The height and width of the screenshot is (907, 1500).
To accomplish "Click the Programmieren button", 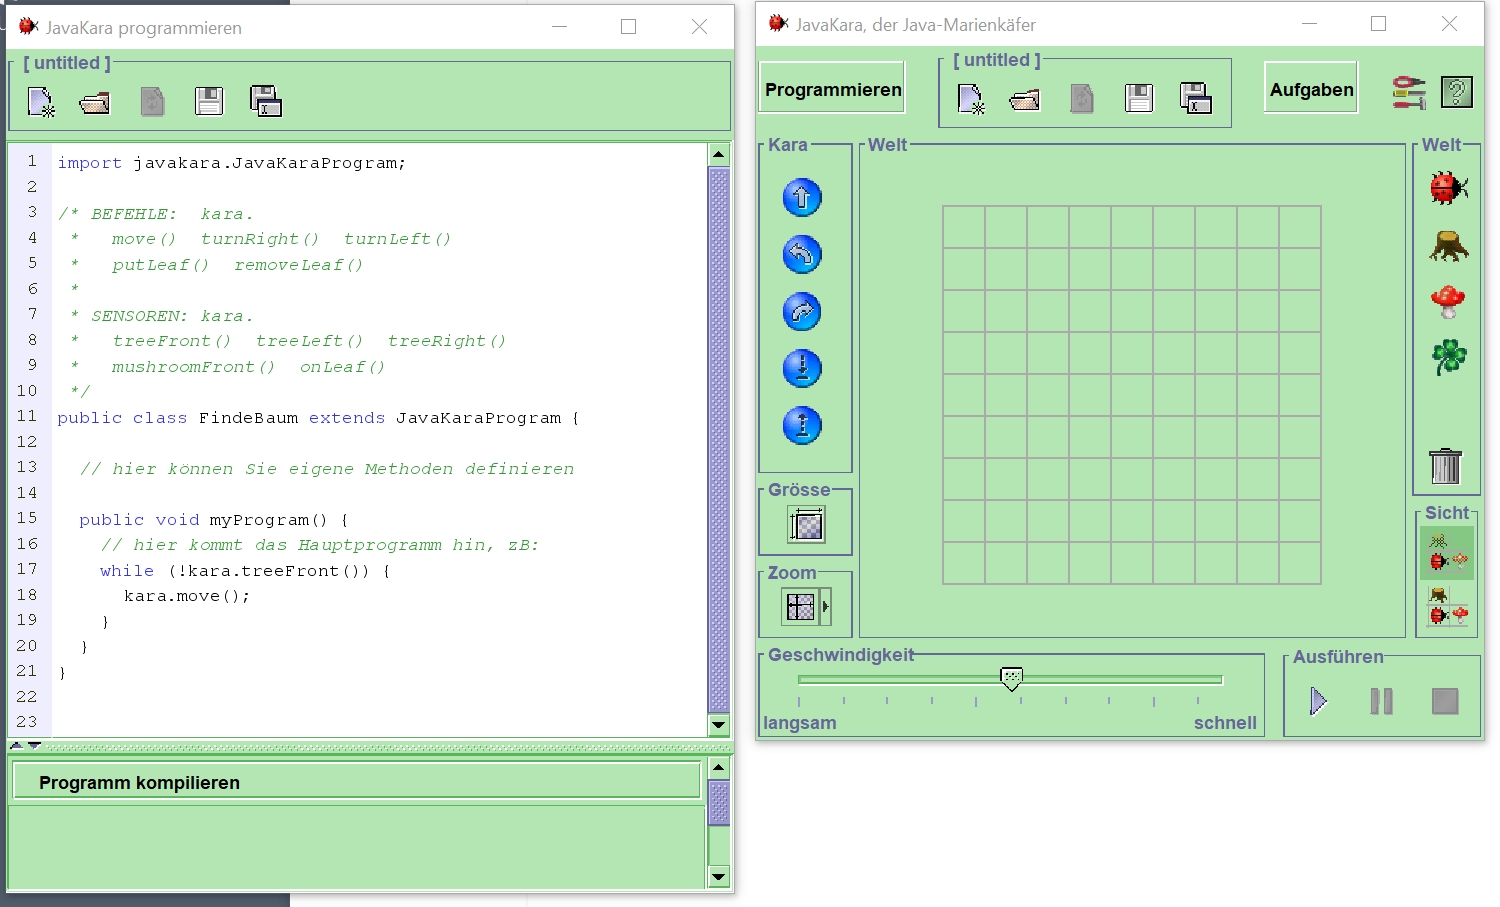I will point(832,89).
